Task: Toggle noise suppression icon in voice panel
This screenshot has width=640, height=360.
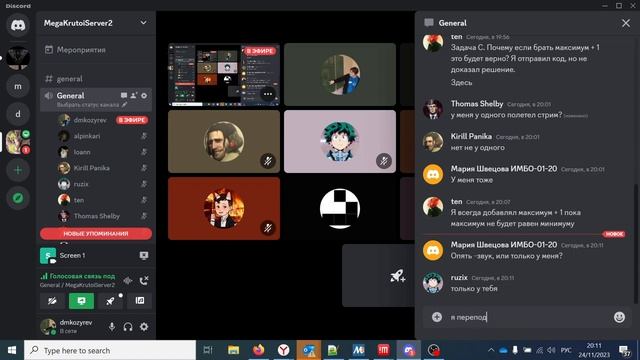Action: (128, 280)
